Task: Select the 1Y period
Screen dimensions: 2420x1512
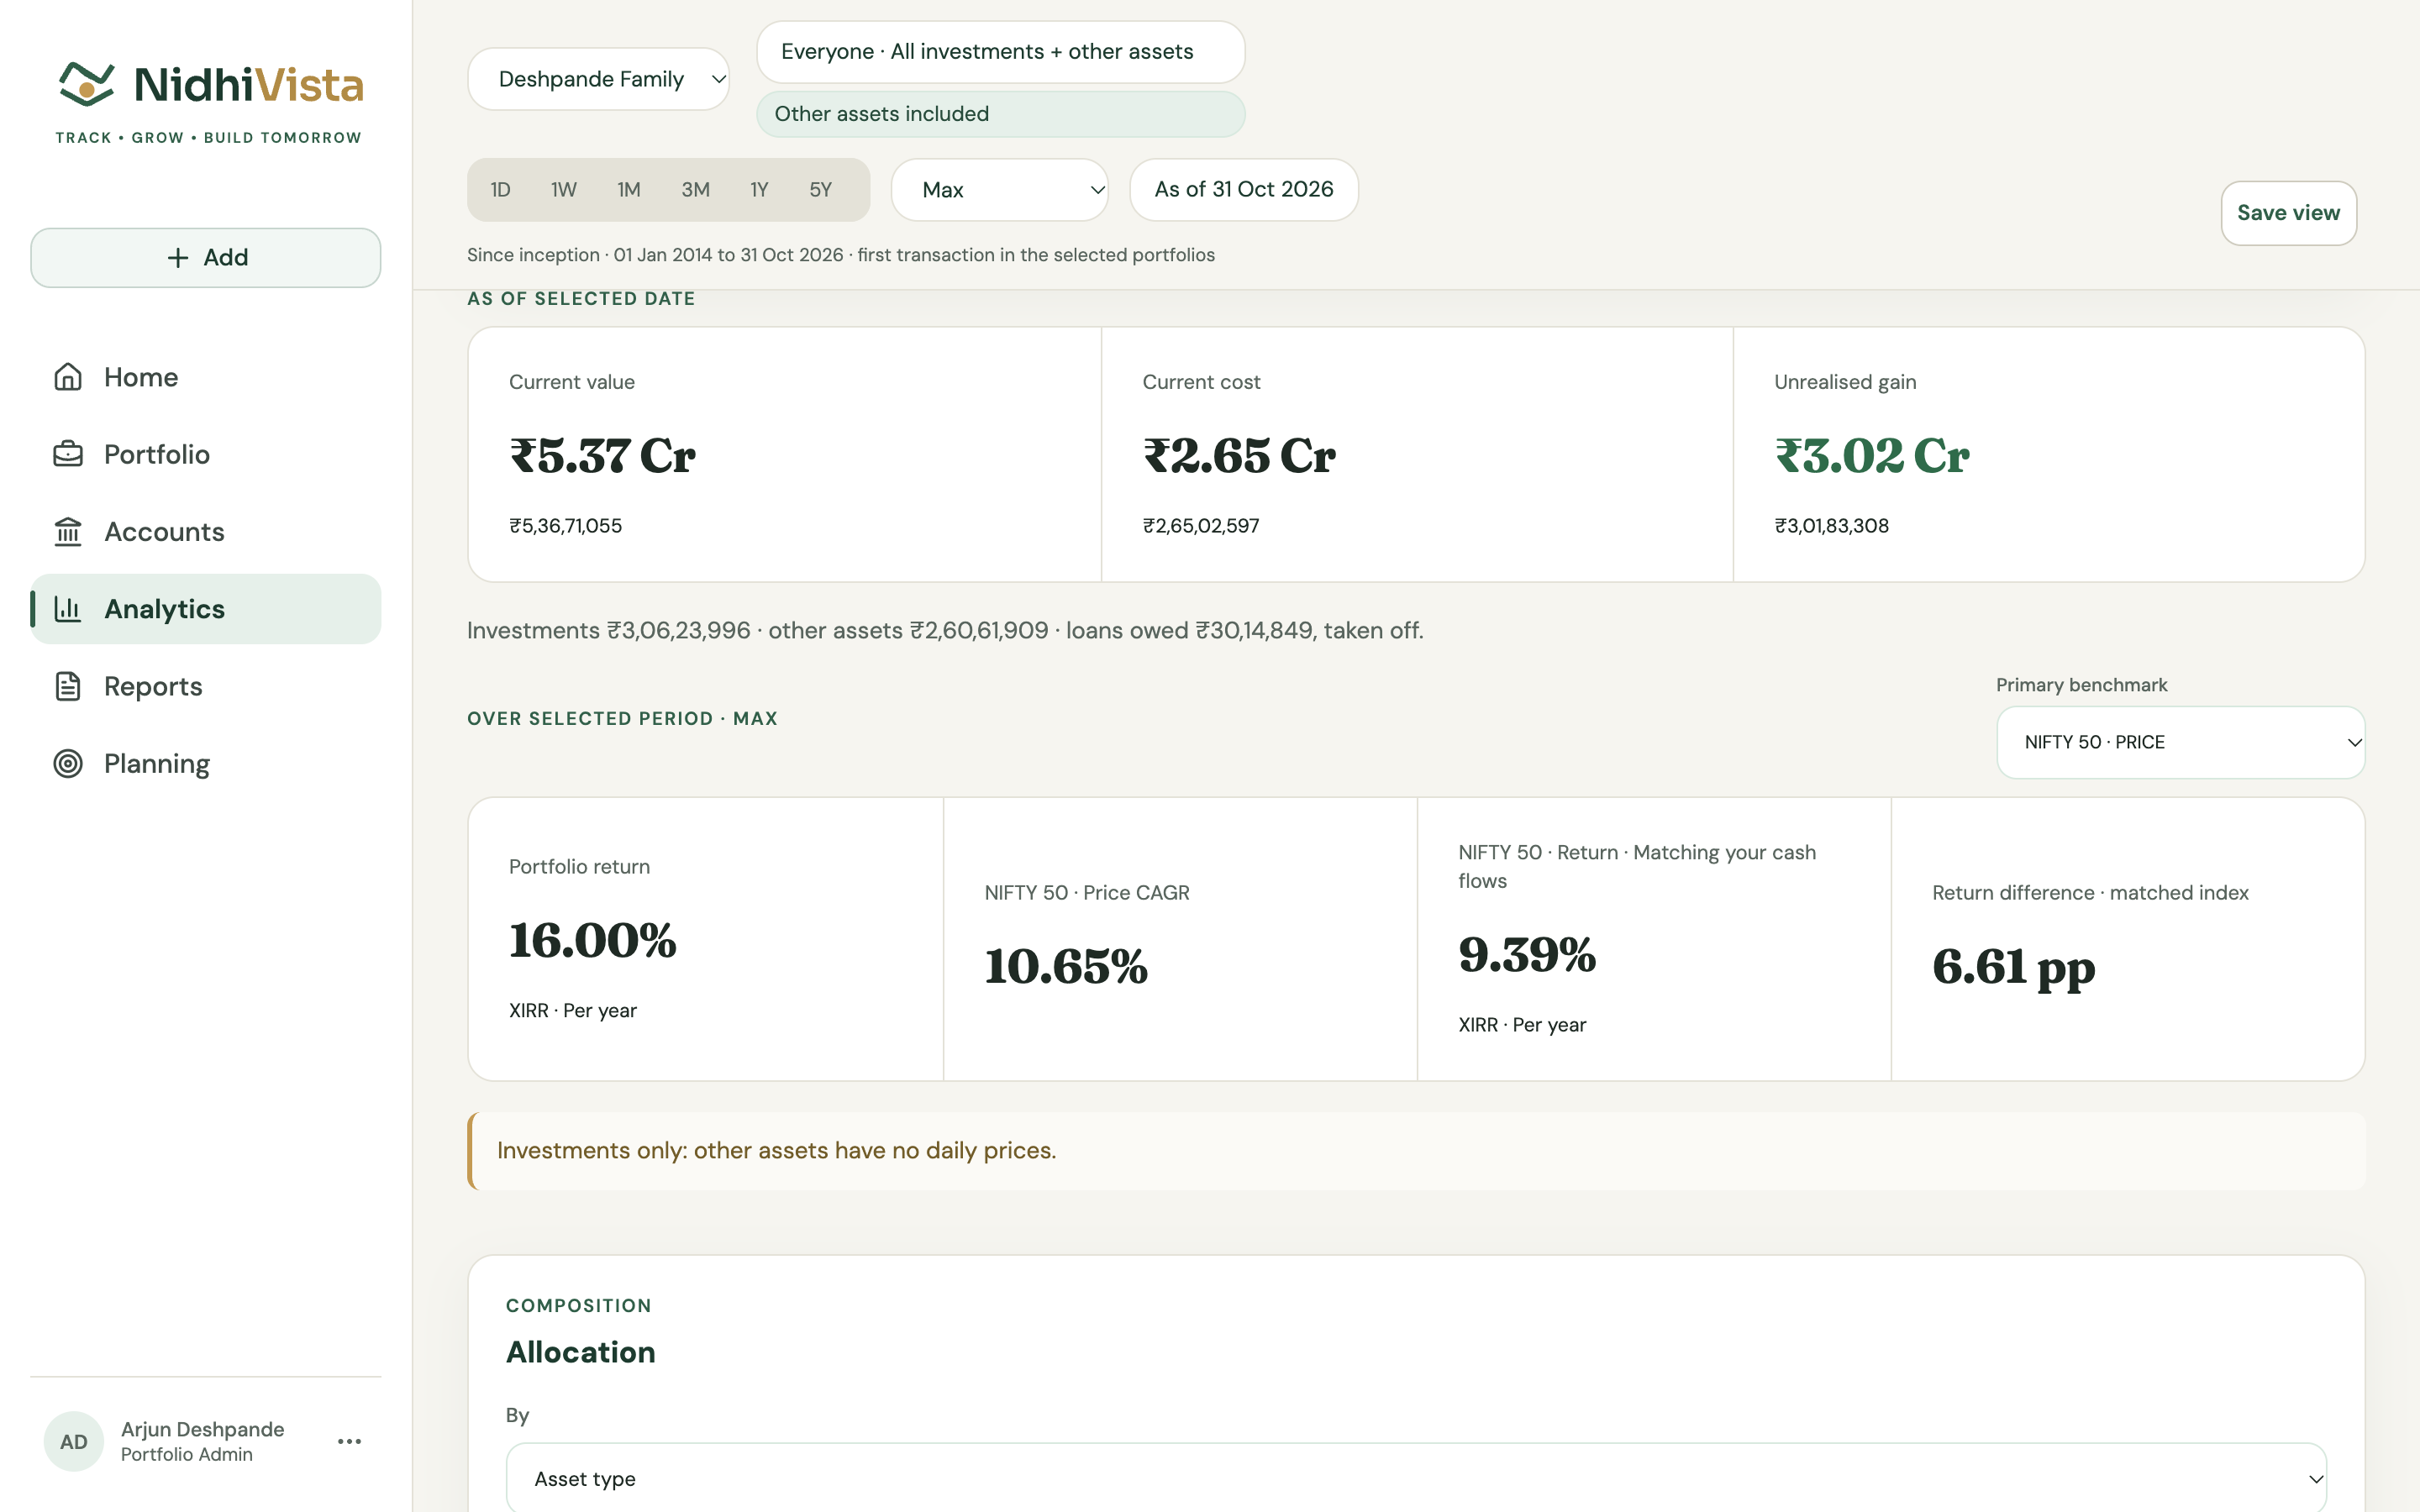Action: [x=760, y=190]
